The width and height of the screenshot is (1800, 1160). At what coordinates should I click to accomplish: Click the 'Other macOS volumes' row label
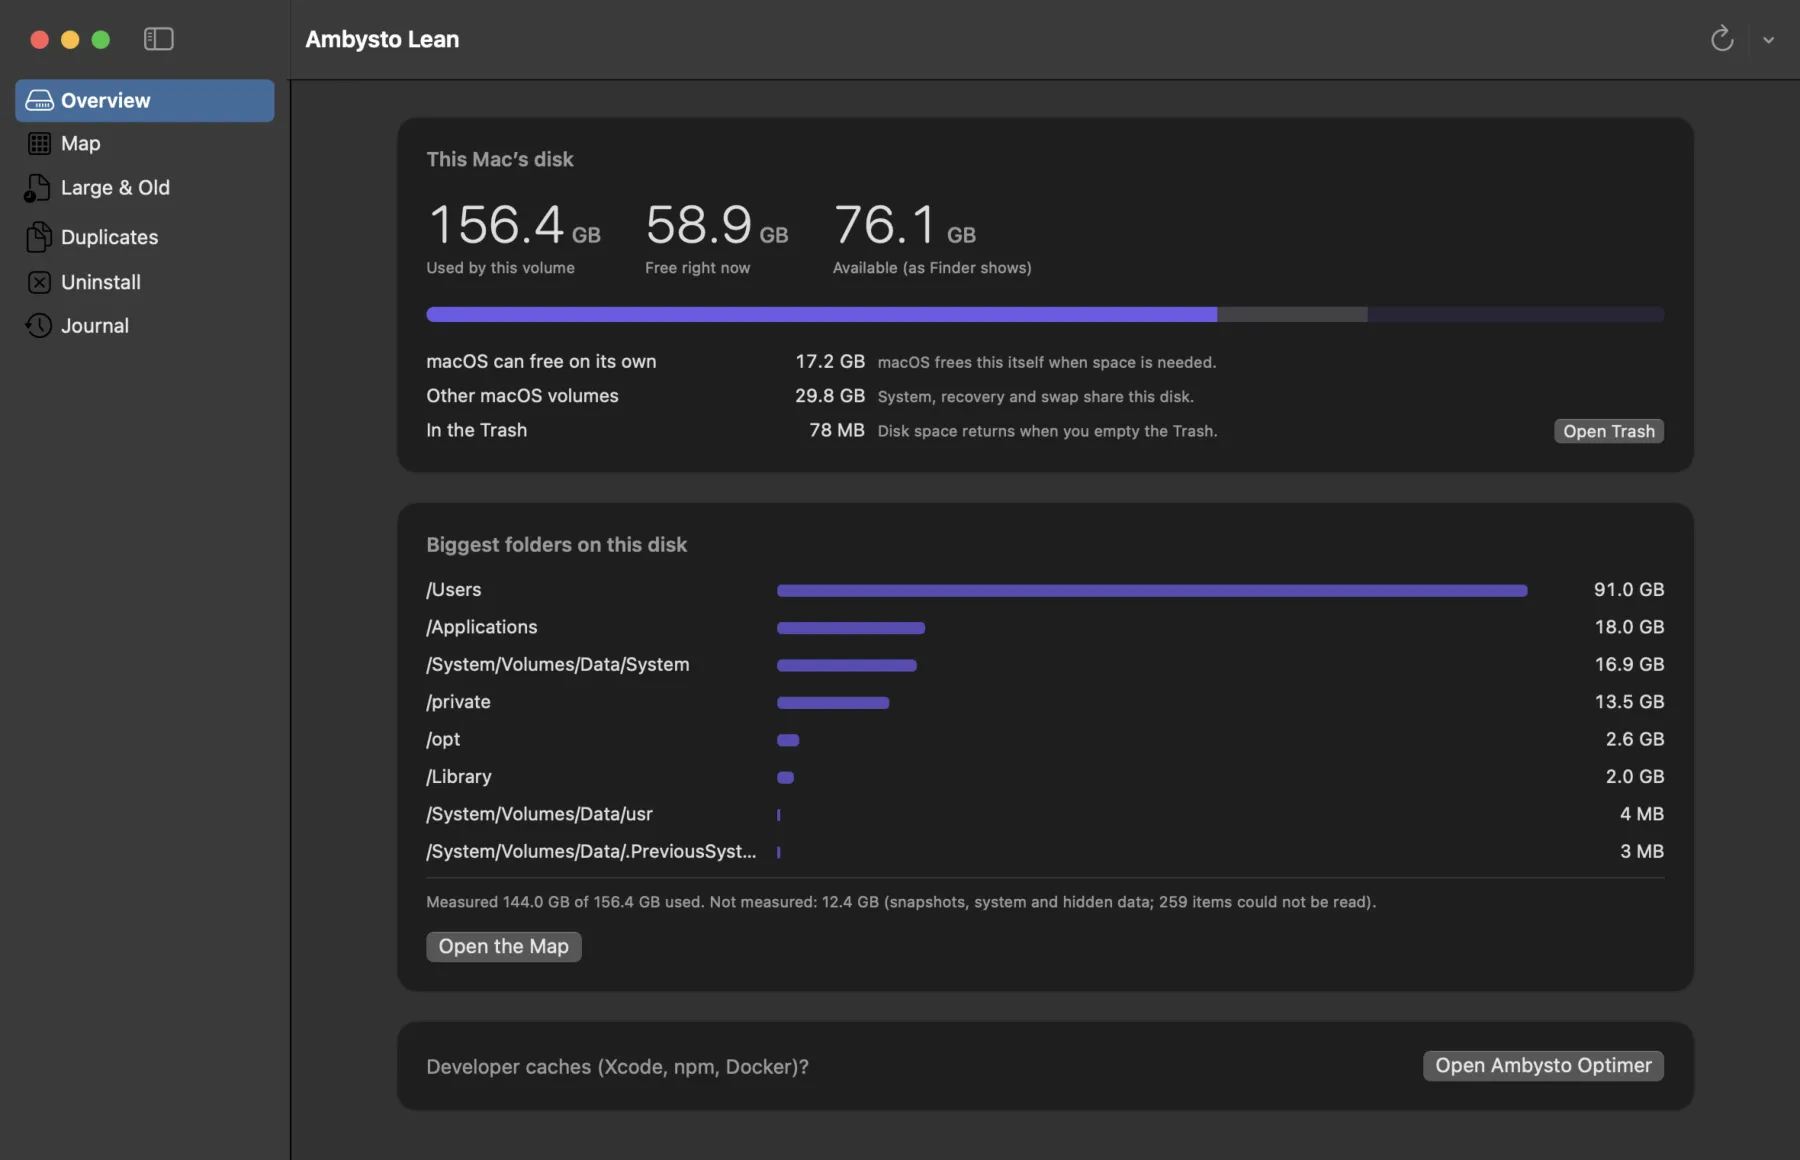tap(522, 396)
